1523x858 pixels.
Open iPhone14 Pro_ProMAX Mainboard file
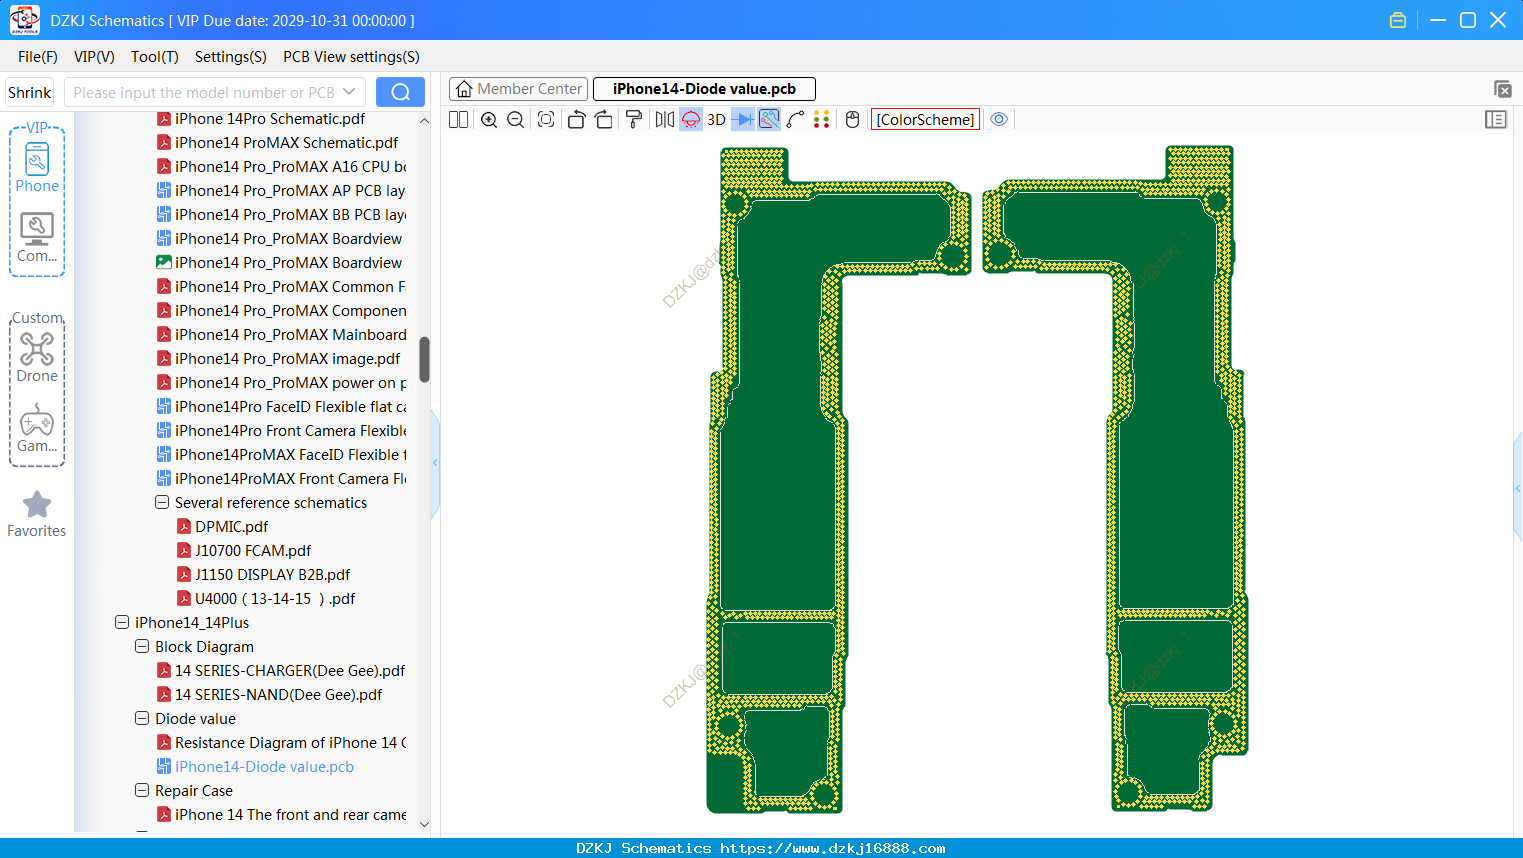(x=290, y=335)
